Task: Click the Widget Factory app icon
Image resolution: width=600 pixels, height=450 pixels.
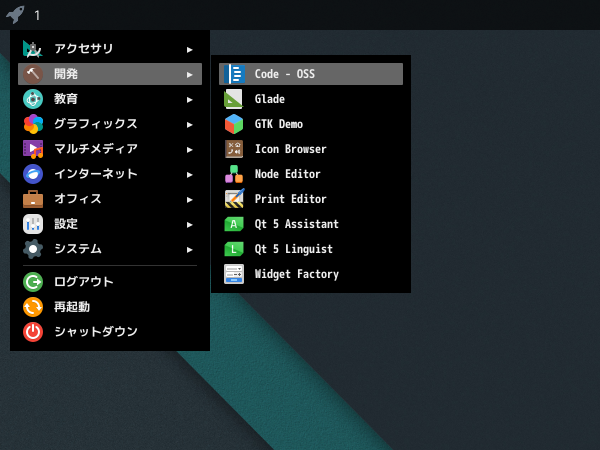Action: coord(234,274)
